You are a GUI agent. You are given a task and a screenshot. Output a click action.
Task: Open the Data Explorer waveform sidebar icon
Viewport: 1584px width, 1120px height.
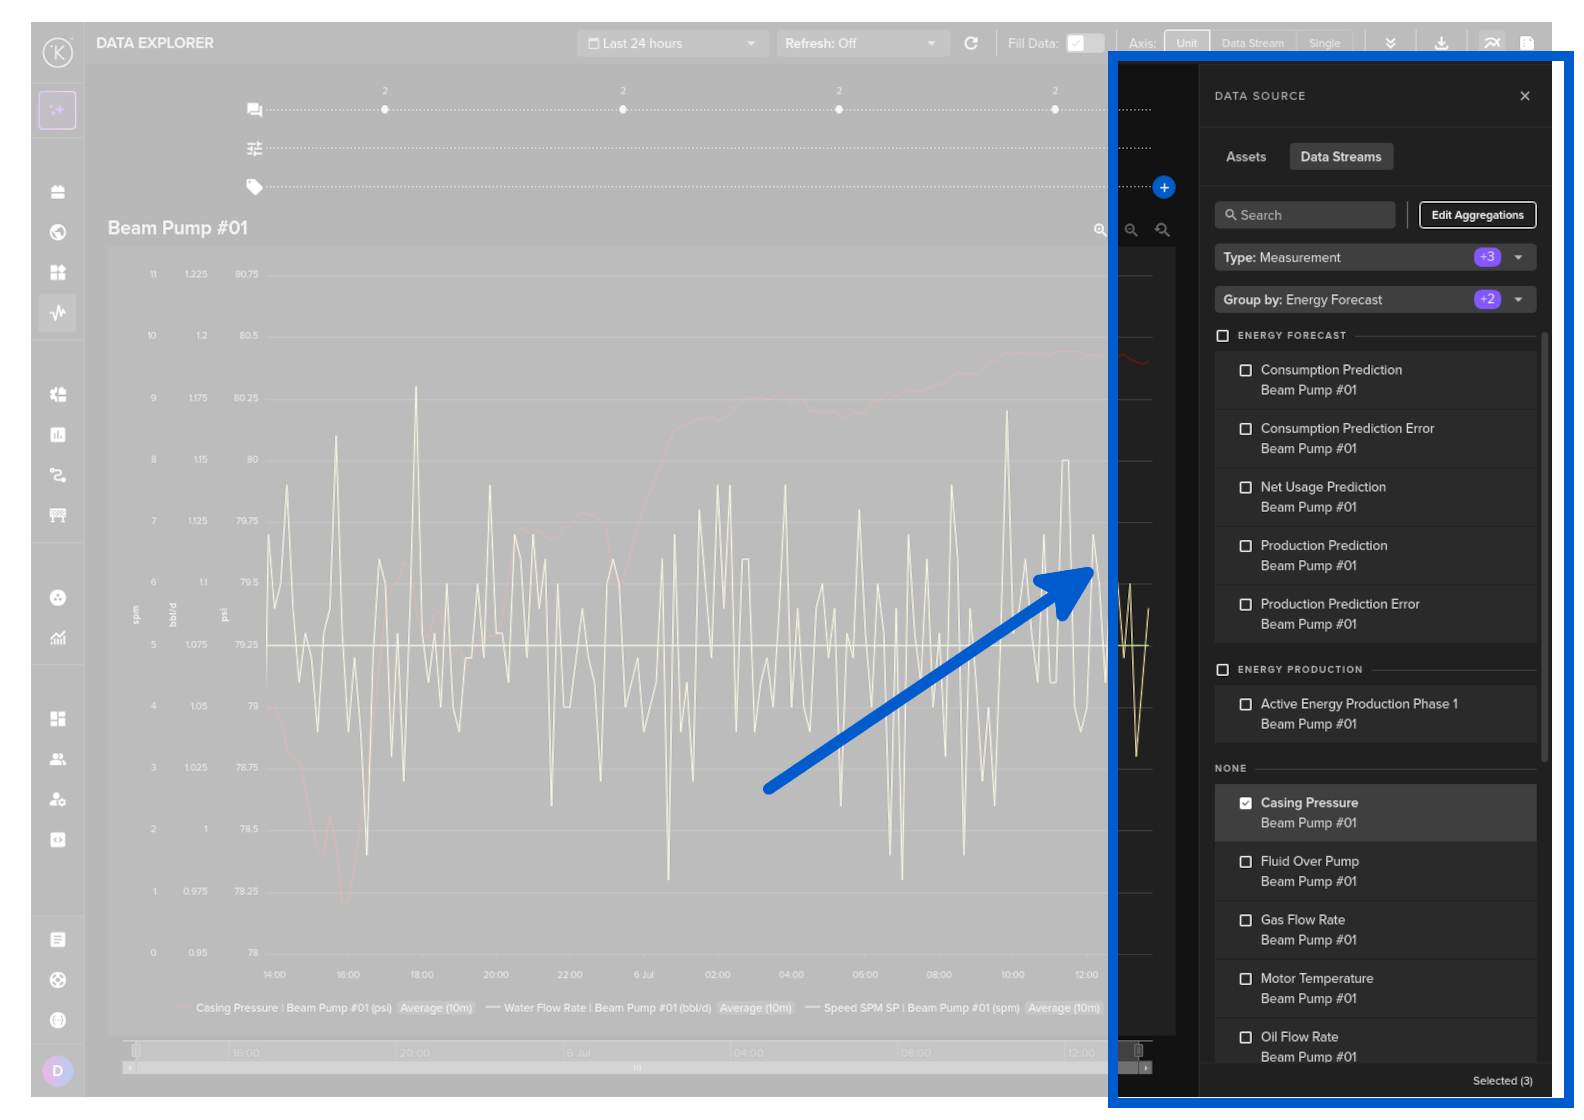58,313
